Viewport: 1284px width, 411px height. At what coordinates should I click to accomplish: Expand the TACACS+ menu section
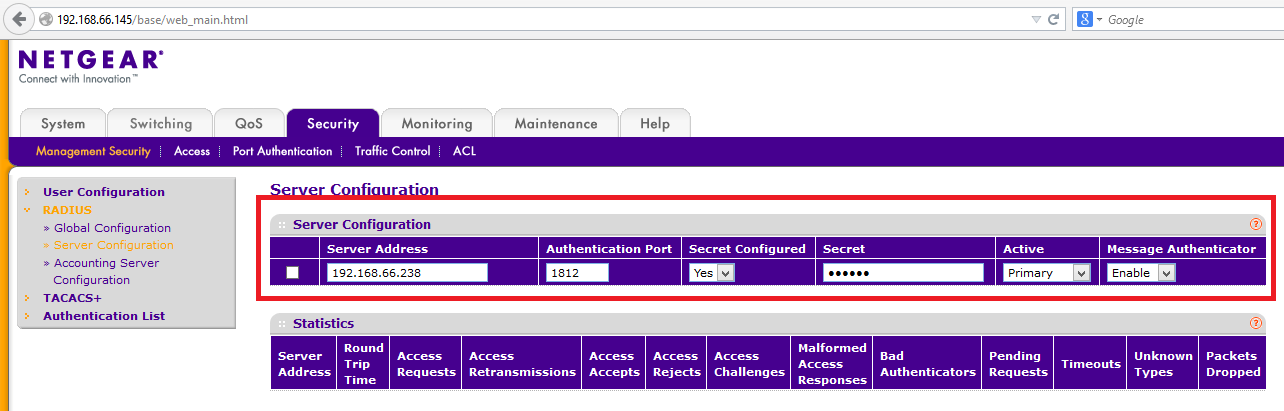72,298
